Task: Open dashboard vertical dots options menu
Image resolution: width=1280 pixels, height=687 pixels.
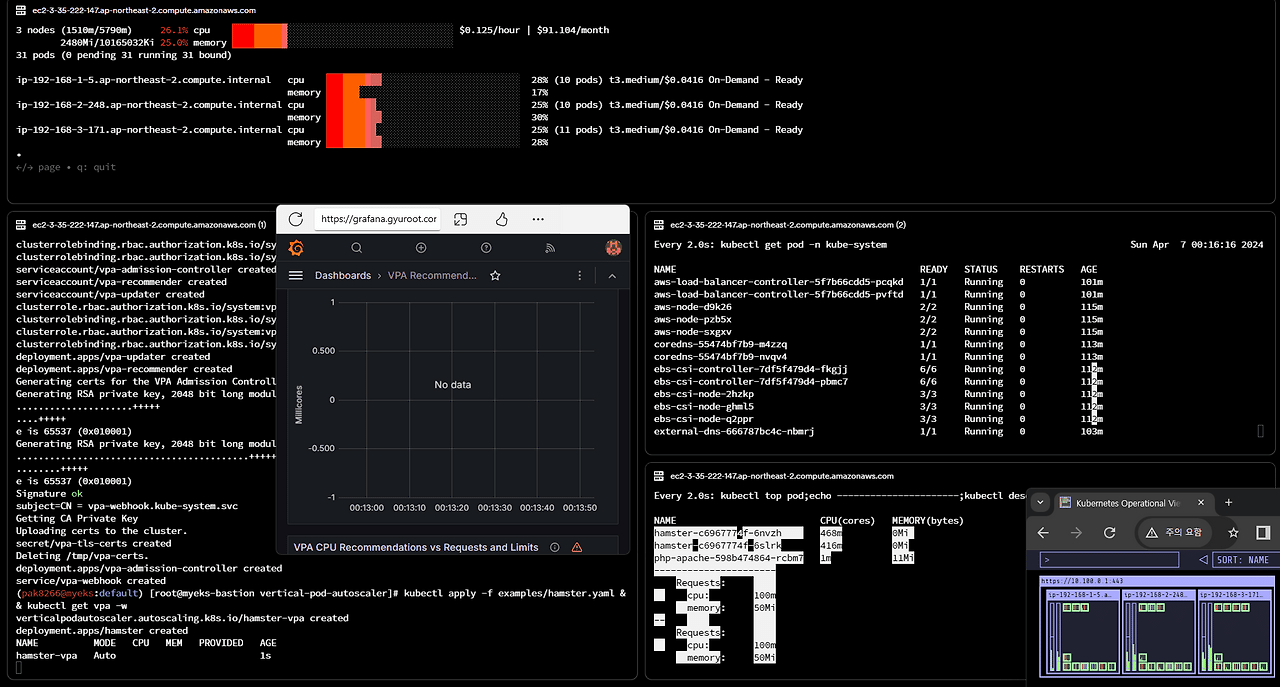Action: click(x=580, y=275)
